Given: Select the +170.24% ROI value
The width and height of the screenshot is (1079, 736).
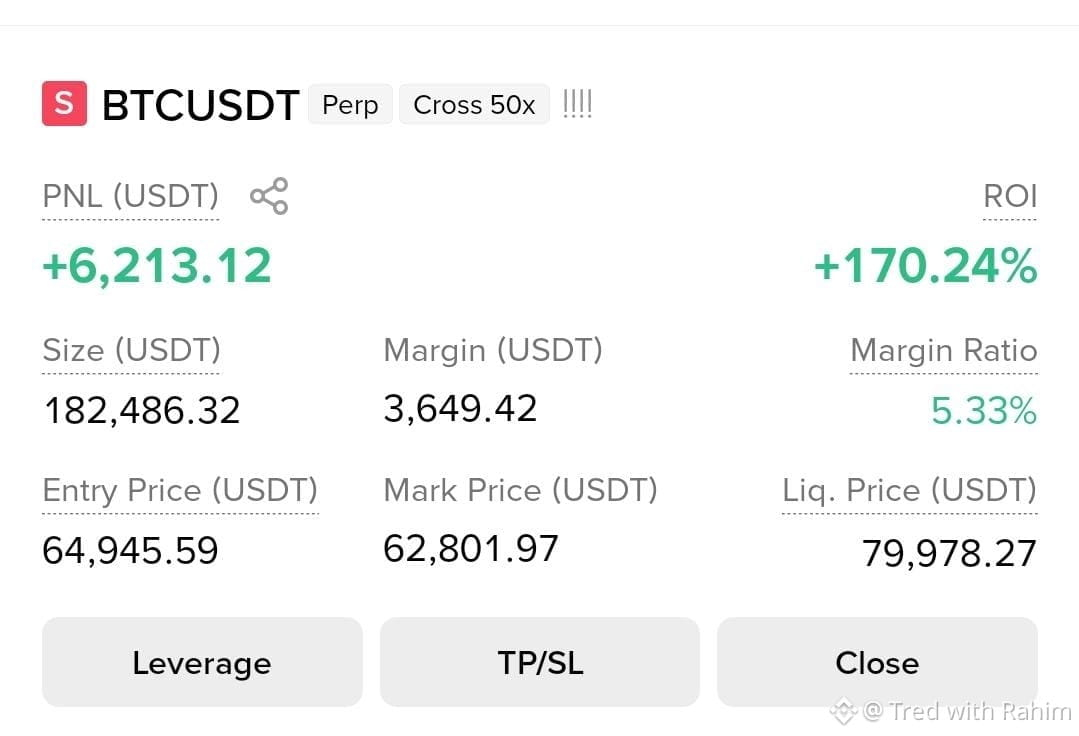Looking at the screenshot, I should 926,266.
